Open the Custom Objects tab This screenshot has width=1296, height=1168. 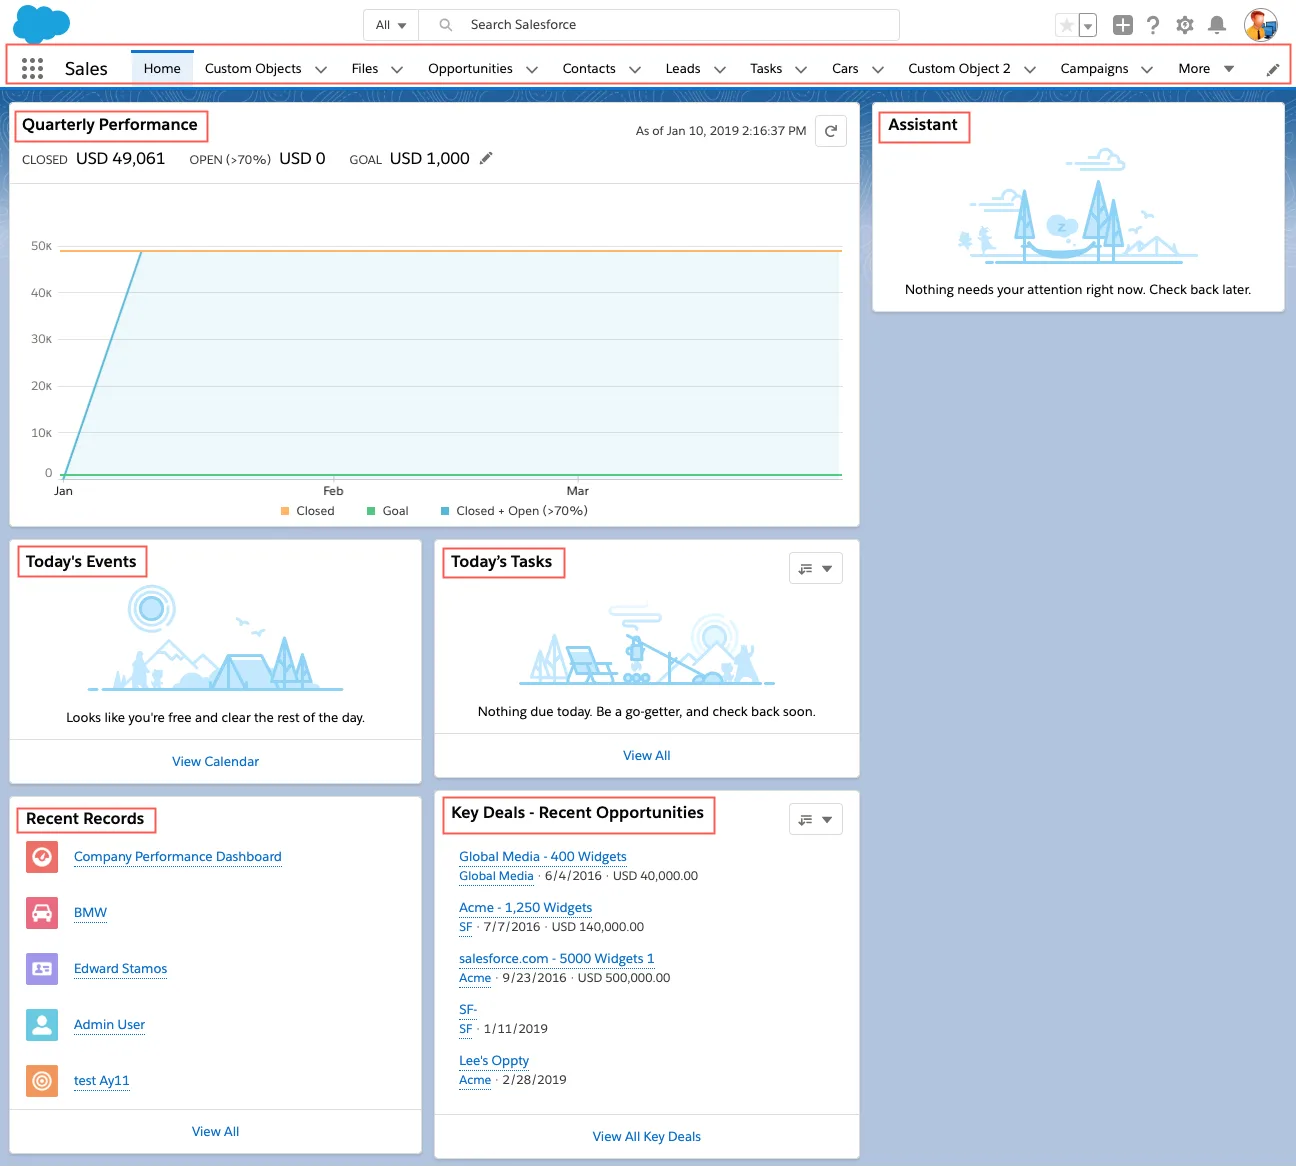(x=253, y=68)
